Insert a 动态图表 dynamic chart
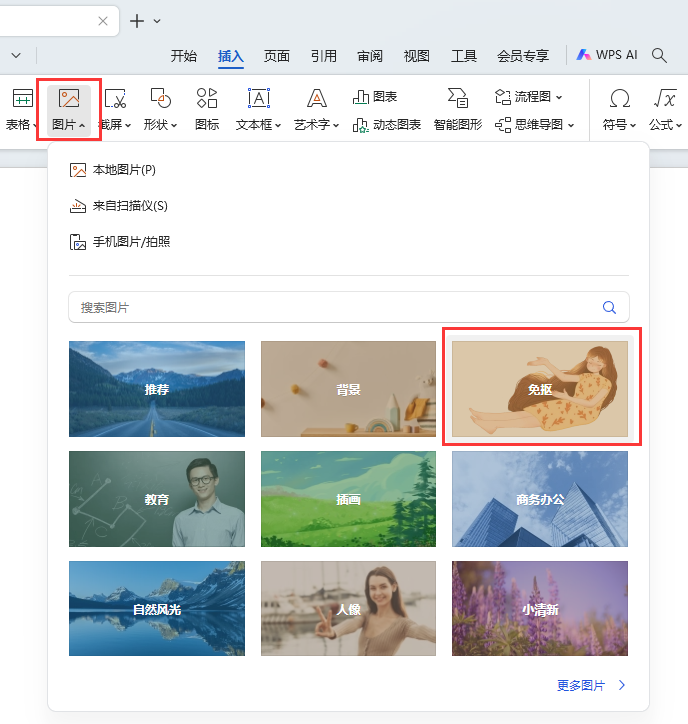Viewport: 688px width, 724px height. [387, 125]
